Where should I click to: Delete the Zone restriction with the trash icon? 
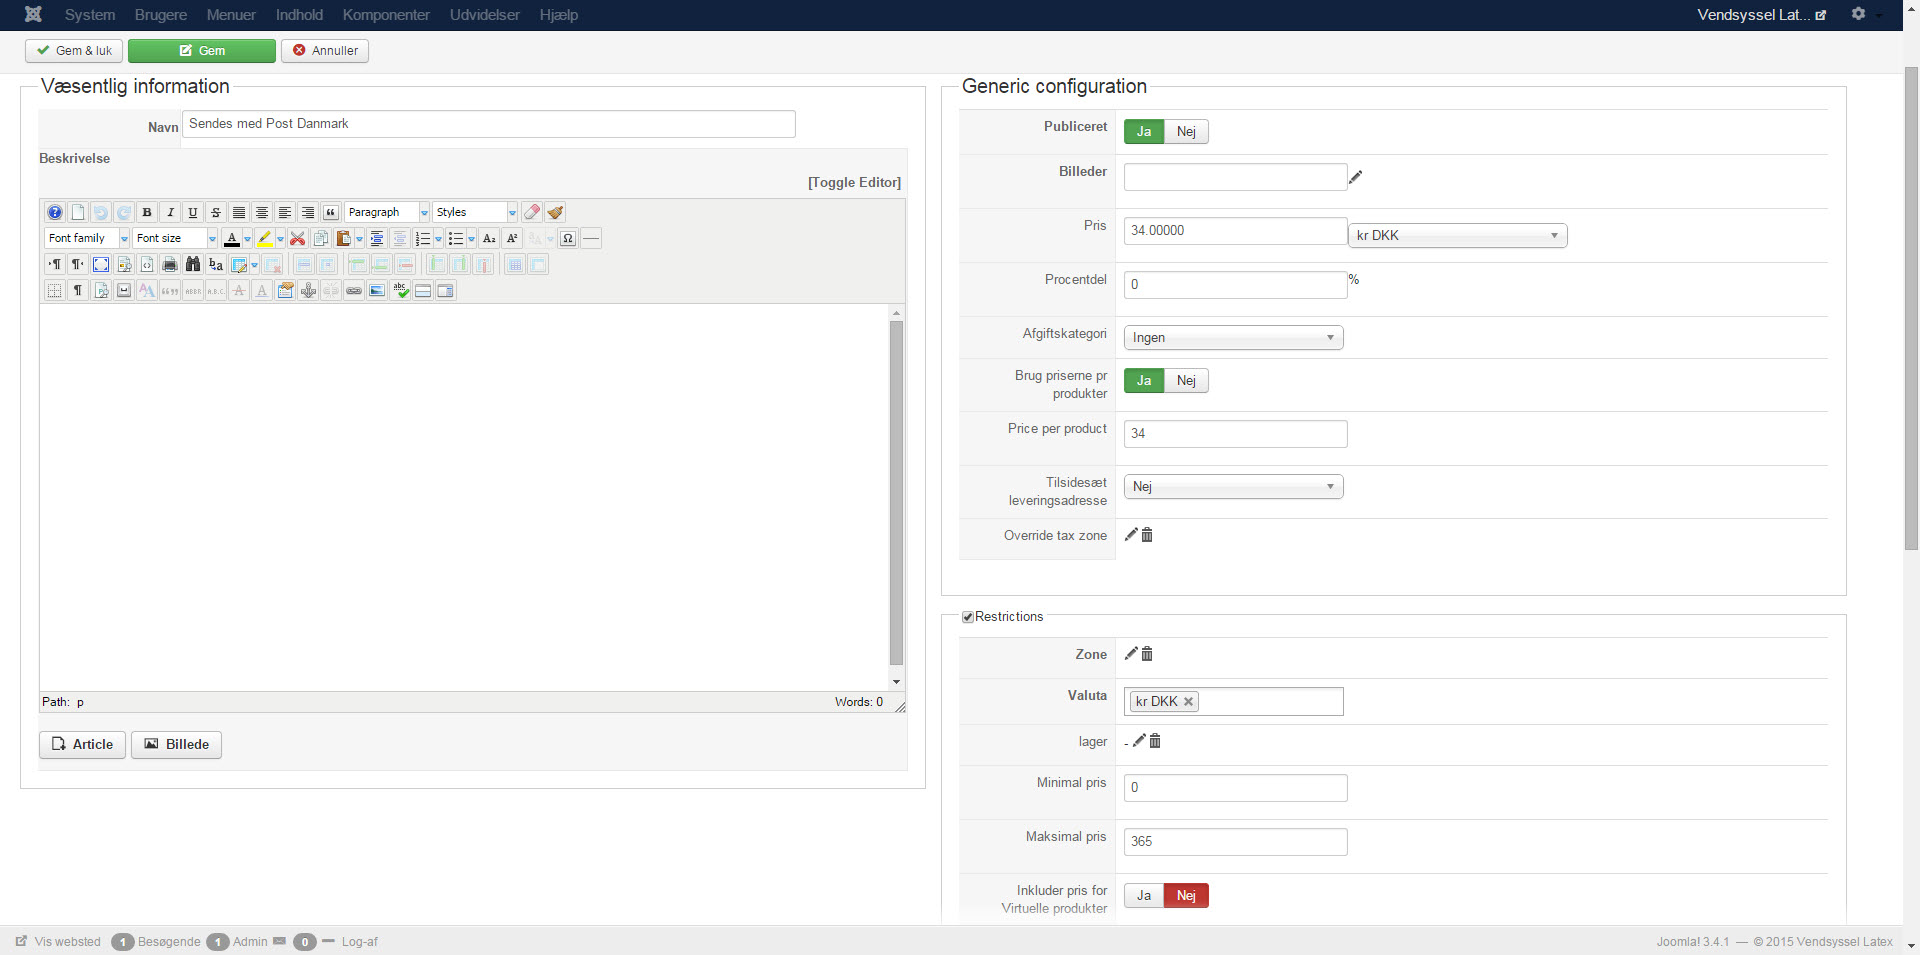point(1147,654)
